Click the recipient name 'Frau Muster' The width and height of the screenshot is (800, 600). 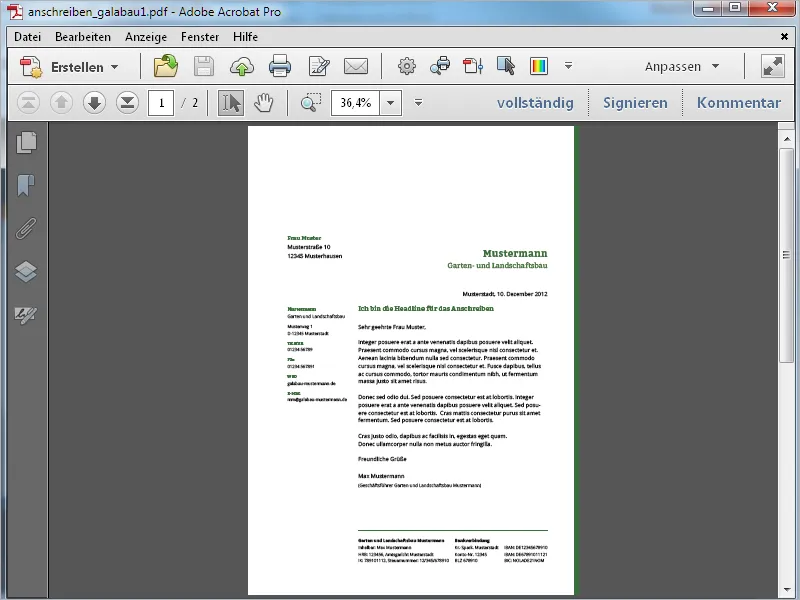pos(304,238)
